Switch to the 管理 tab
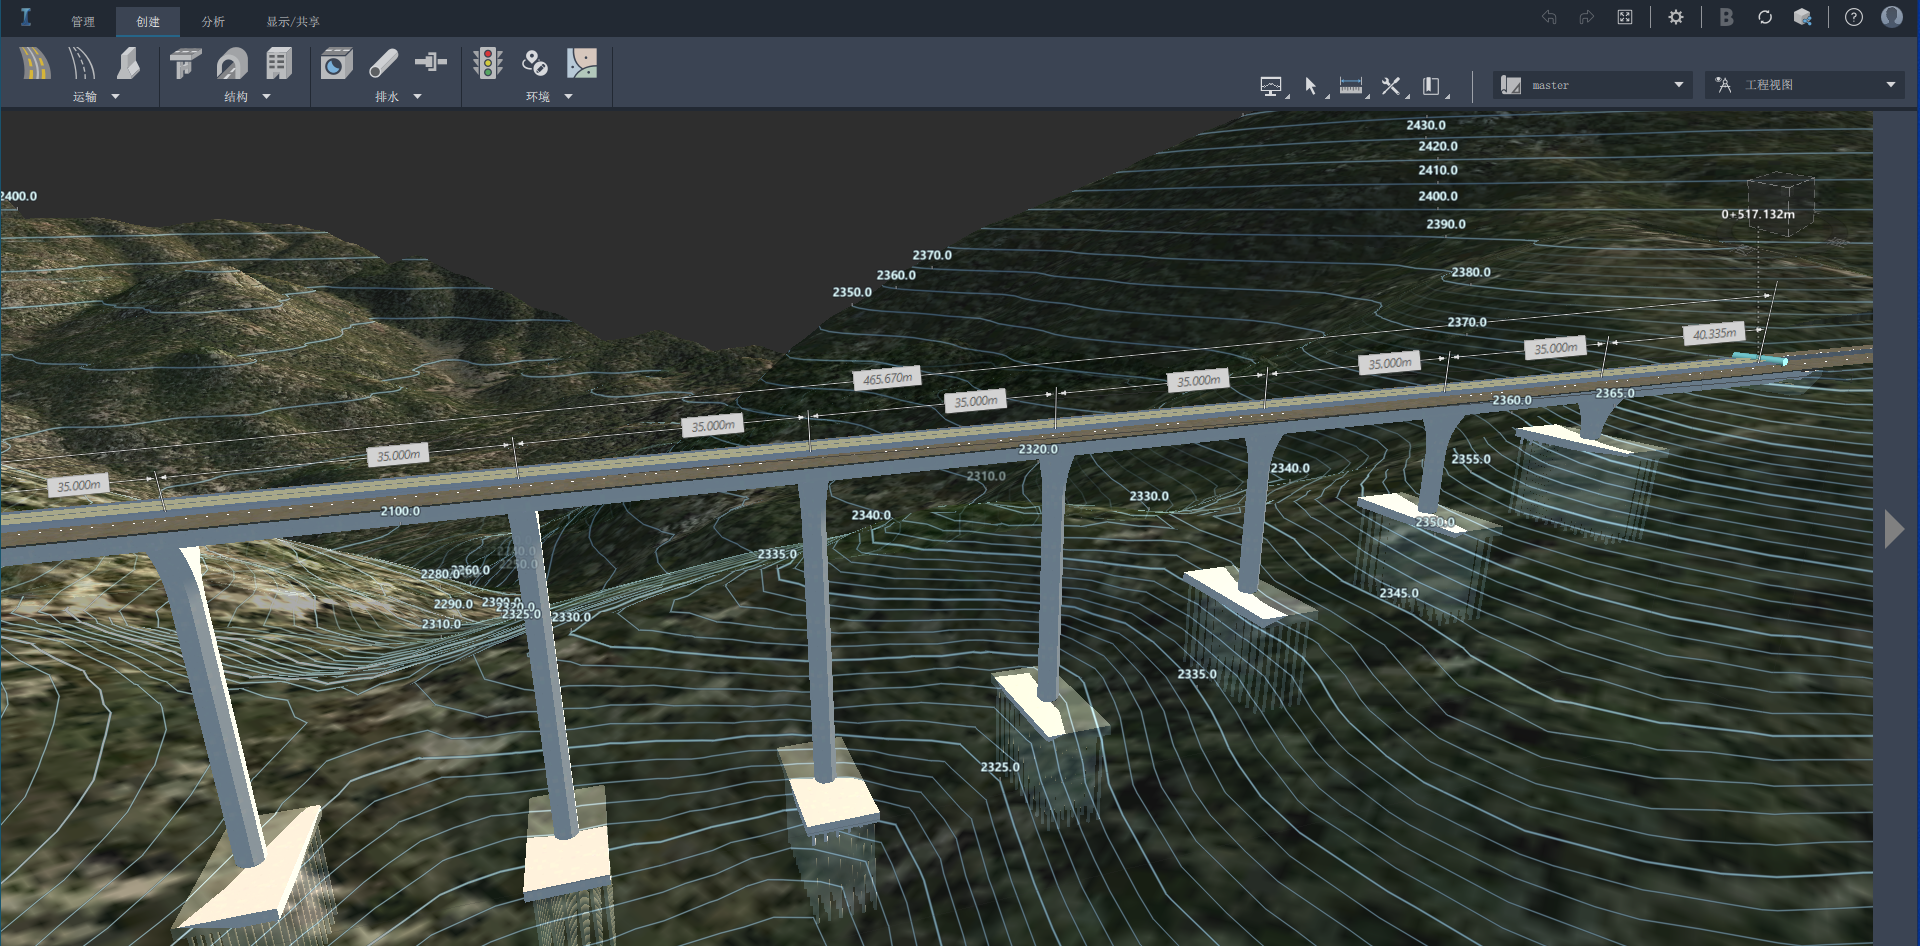1920x946 pixels. tap(83, 22)
